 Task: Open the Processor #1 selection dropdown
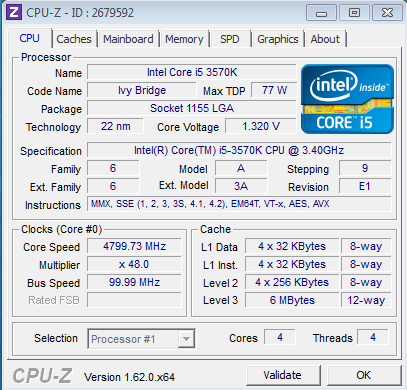[141, 339]
